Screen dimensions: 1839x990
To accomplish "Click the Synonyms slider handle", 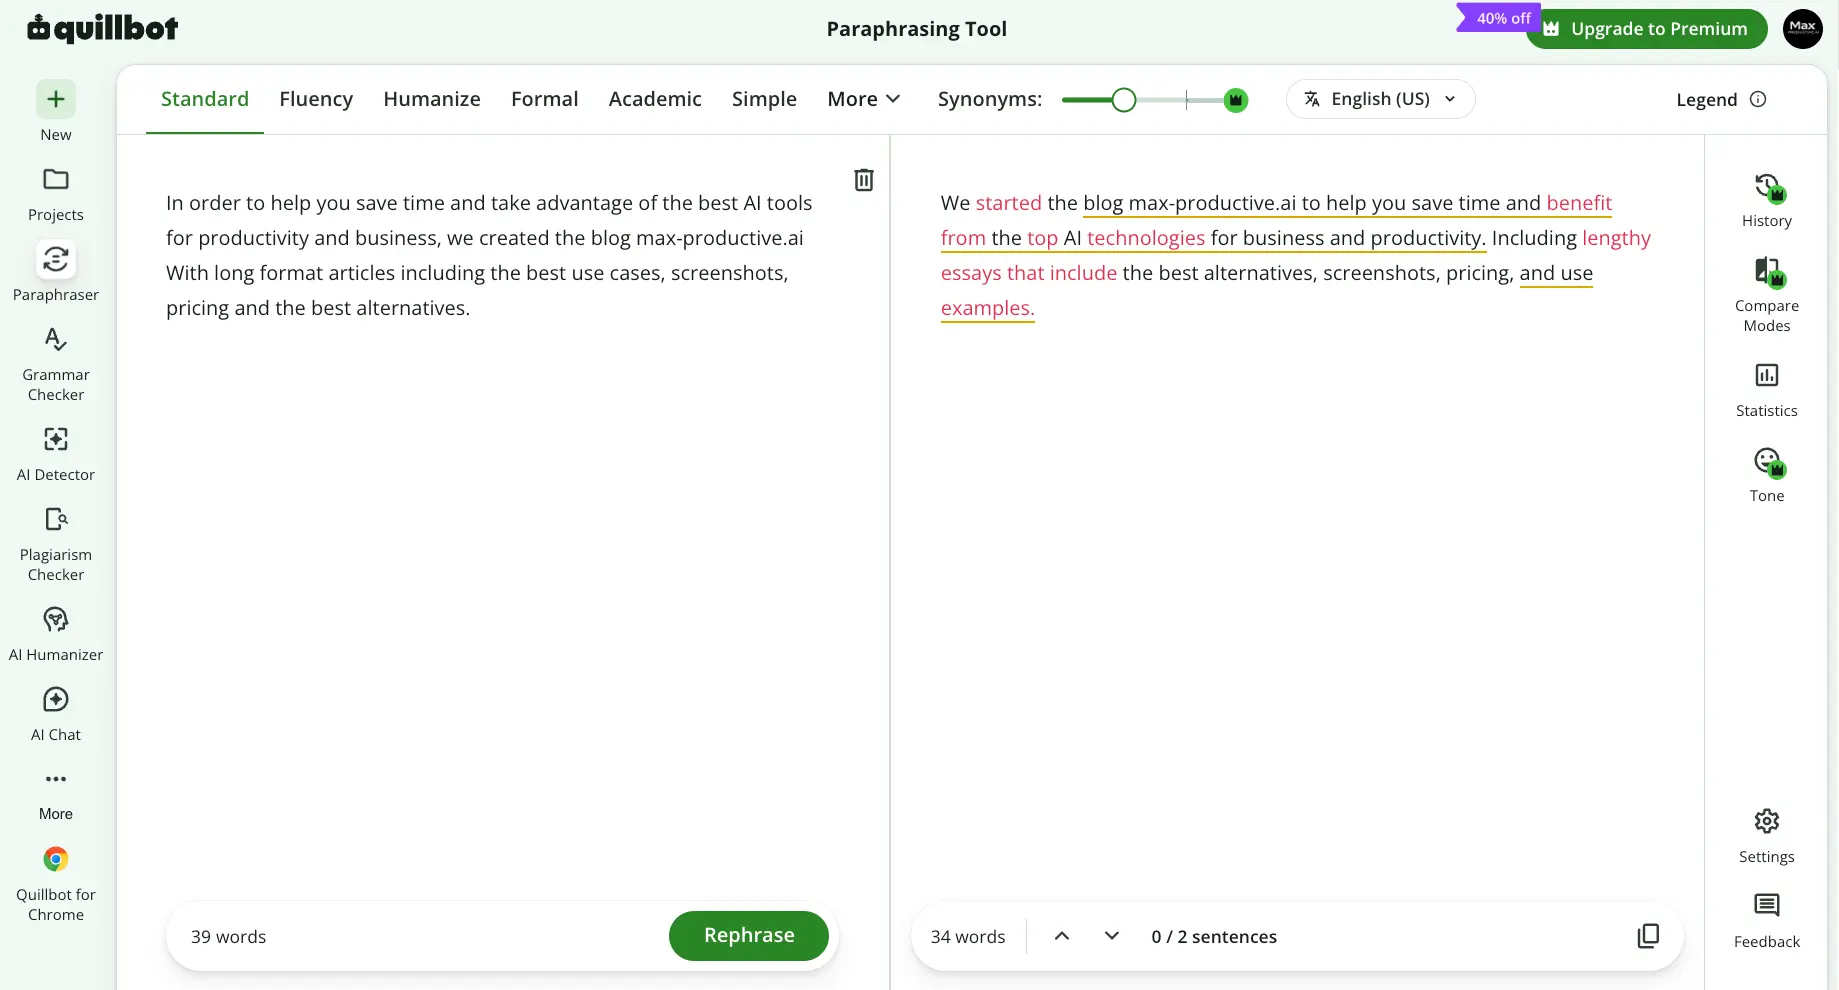I will coord(1124,100).
